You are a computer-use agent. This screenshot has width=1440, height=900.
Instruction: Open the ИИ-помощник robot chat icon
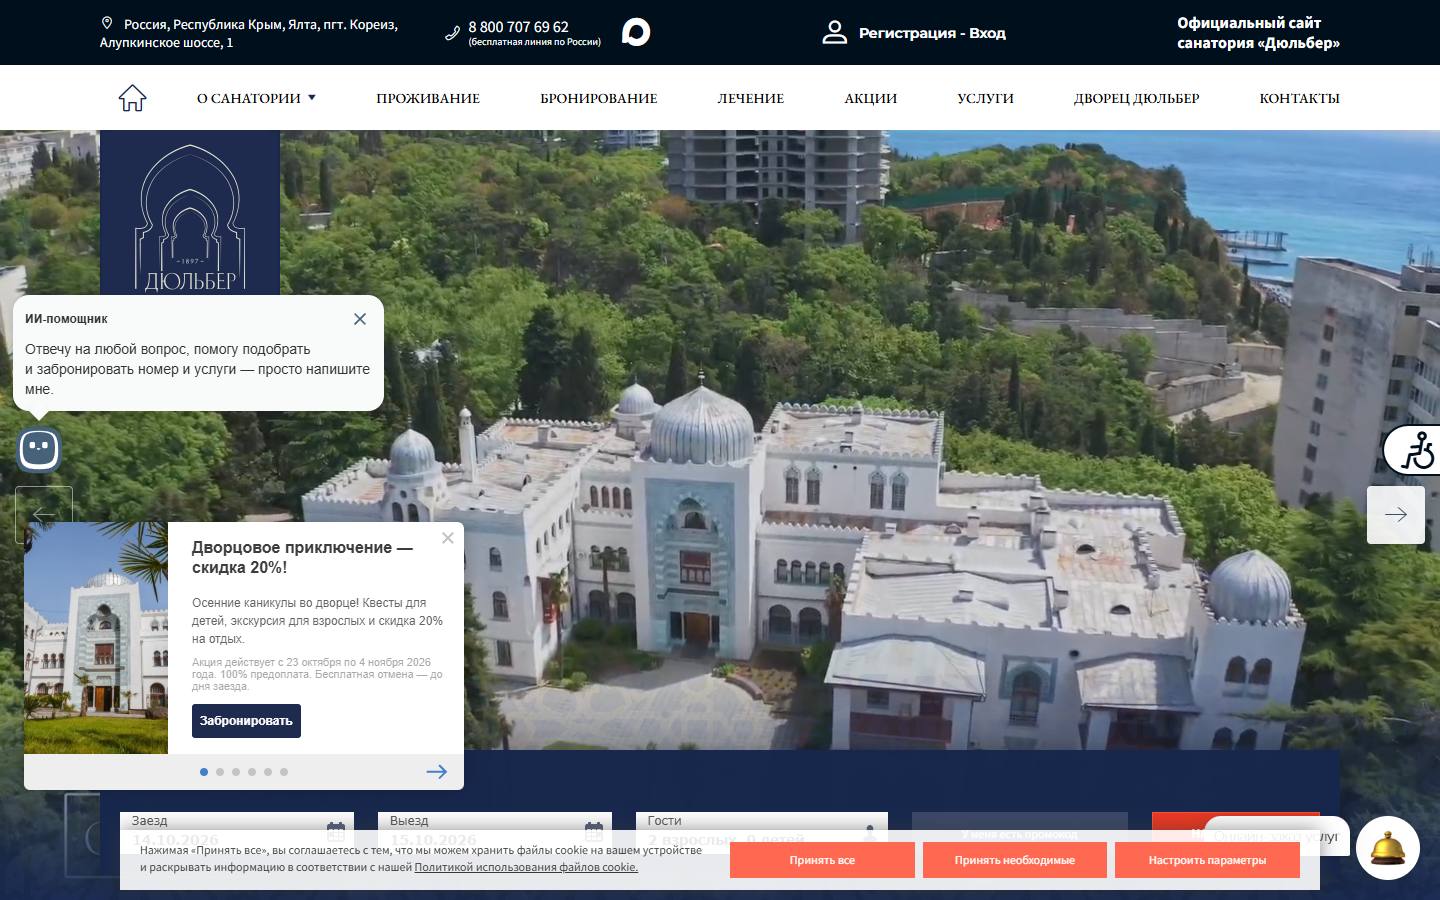(x=39, y=450)
